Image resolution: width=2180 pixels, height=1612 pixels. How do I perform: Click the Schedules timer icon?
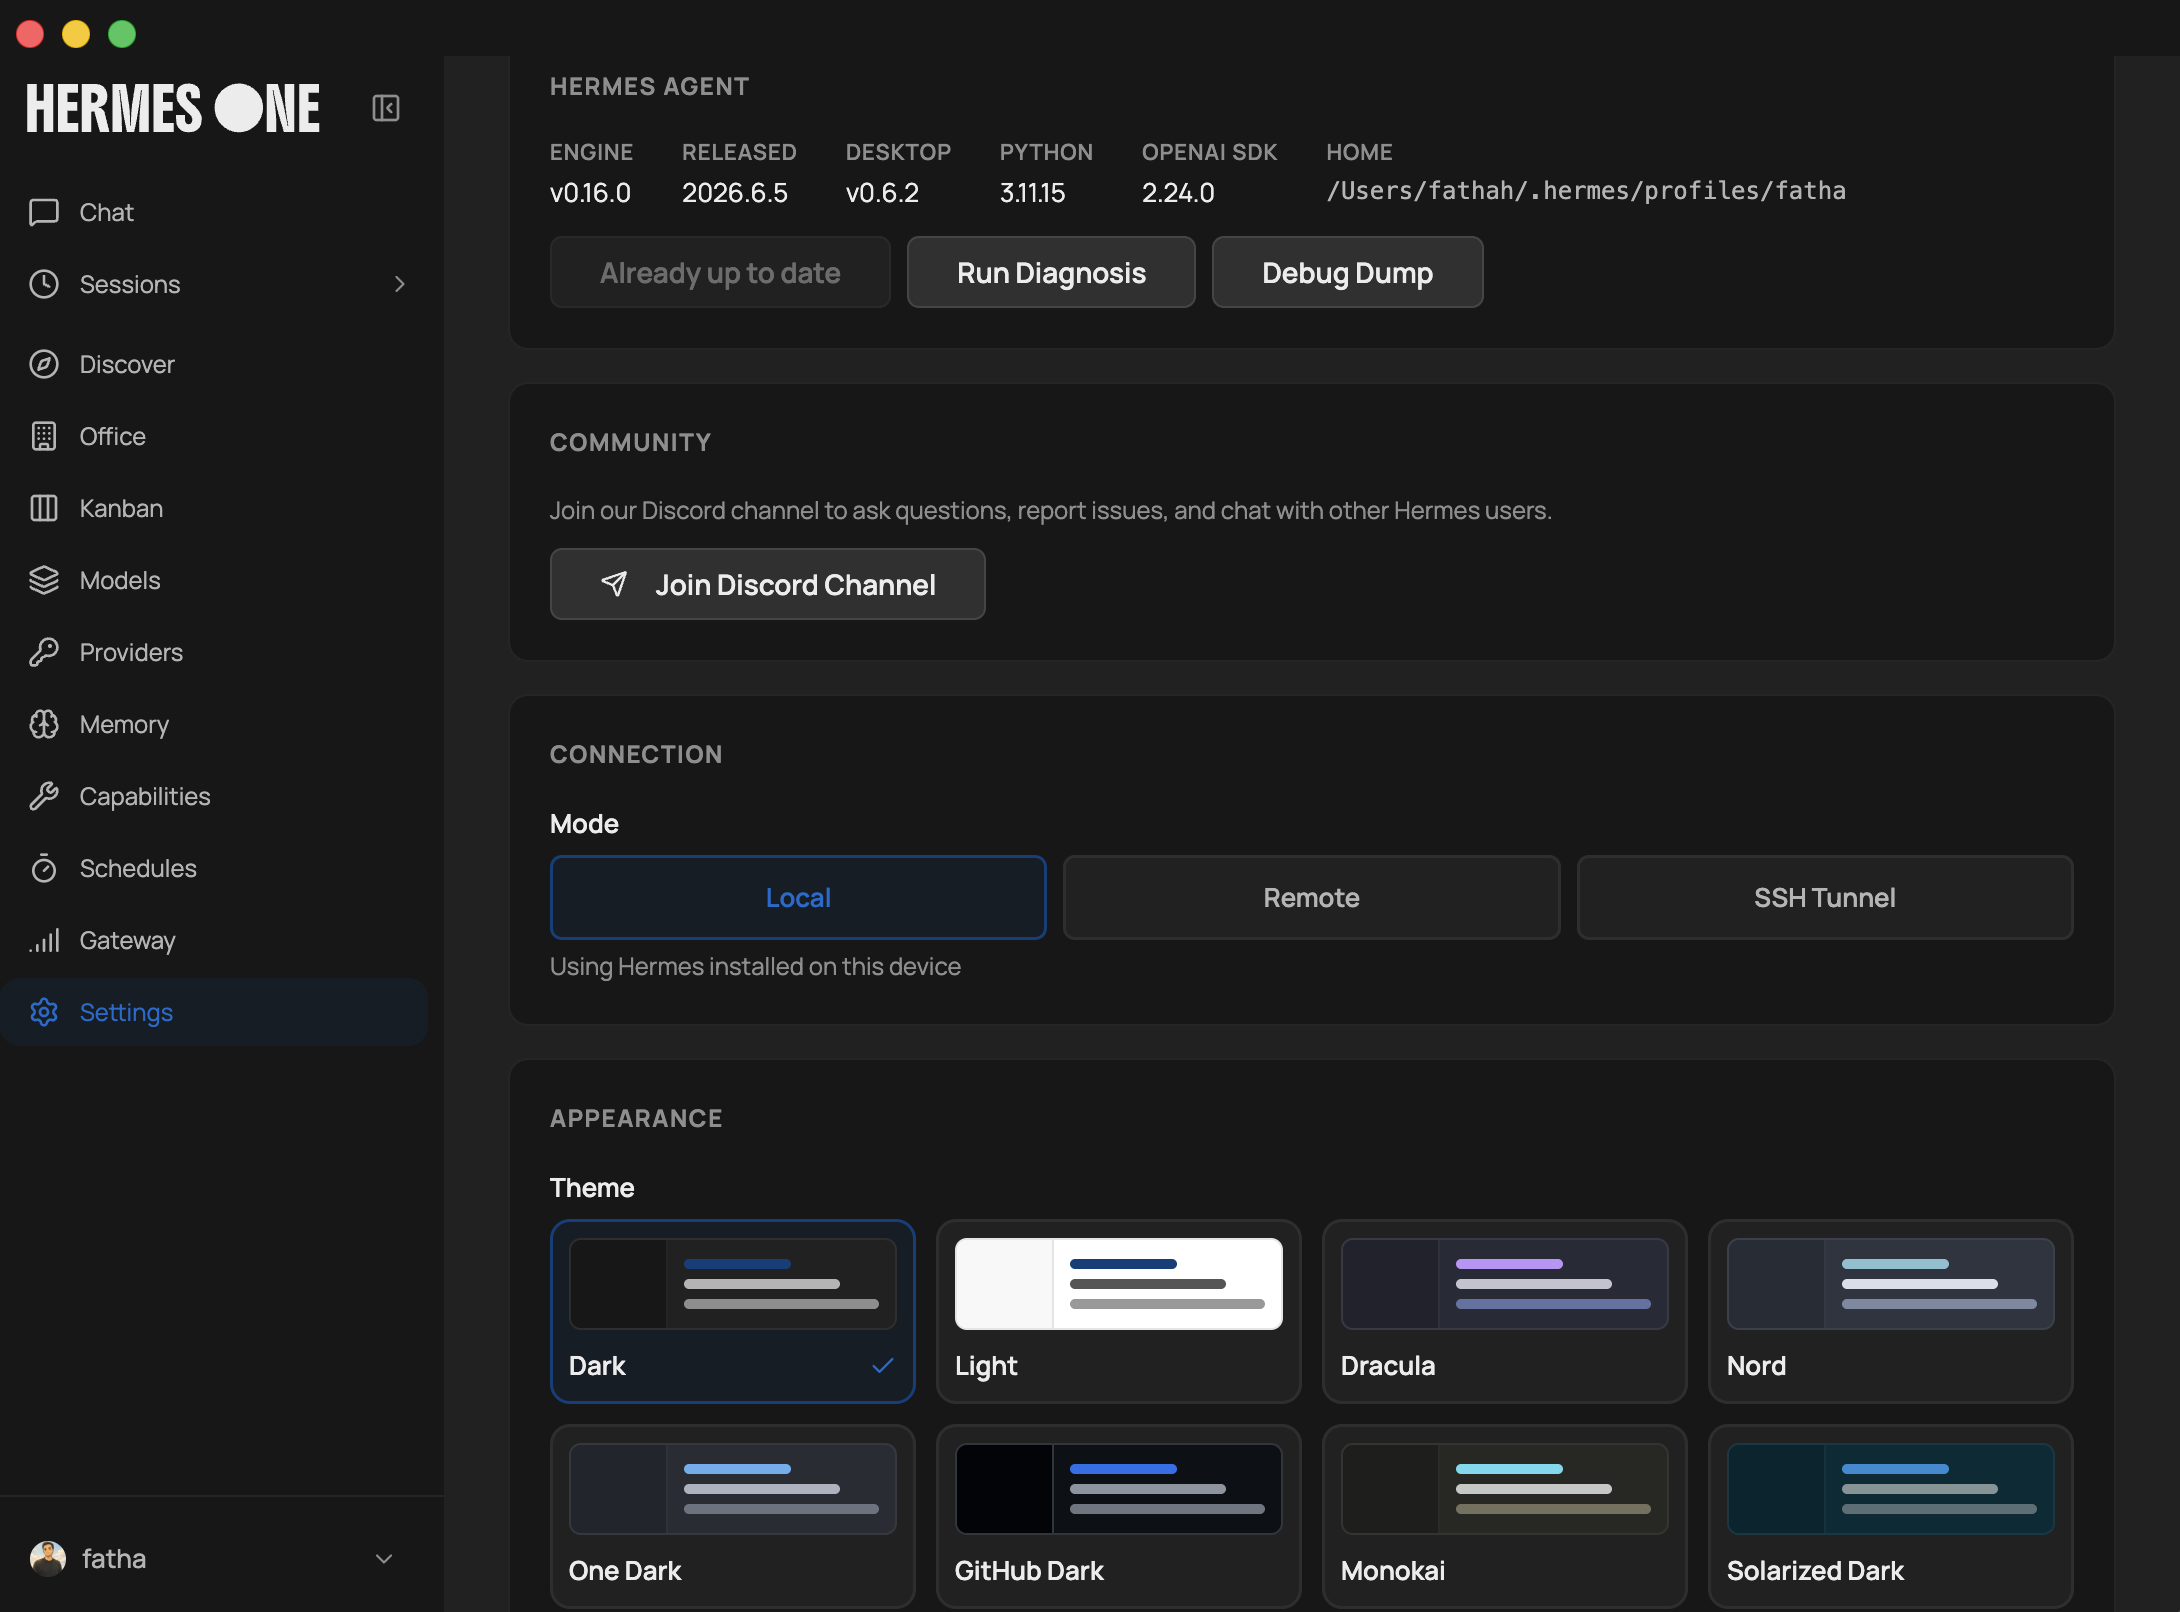[x=44, y=868]
